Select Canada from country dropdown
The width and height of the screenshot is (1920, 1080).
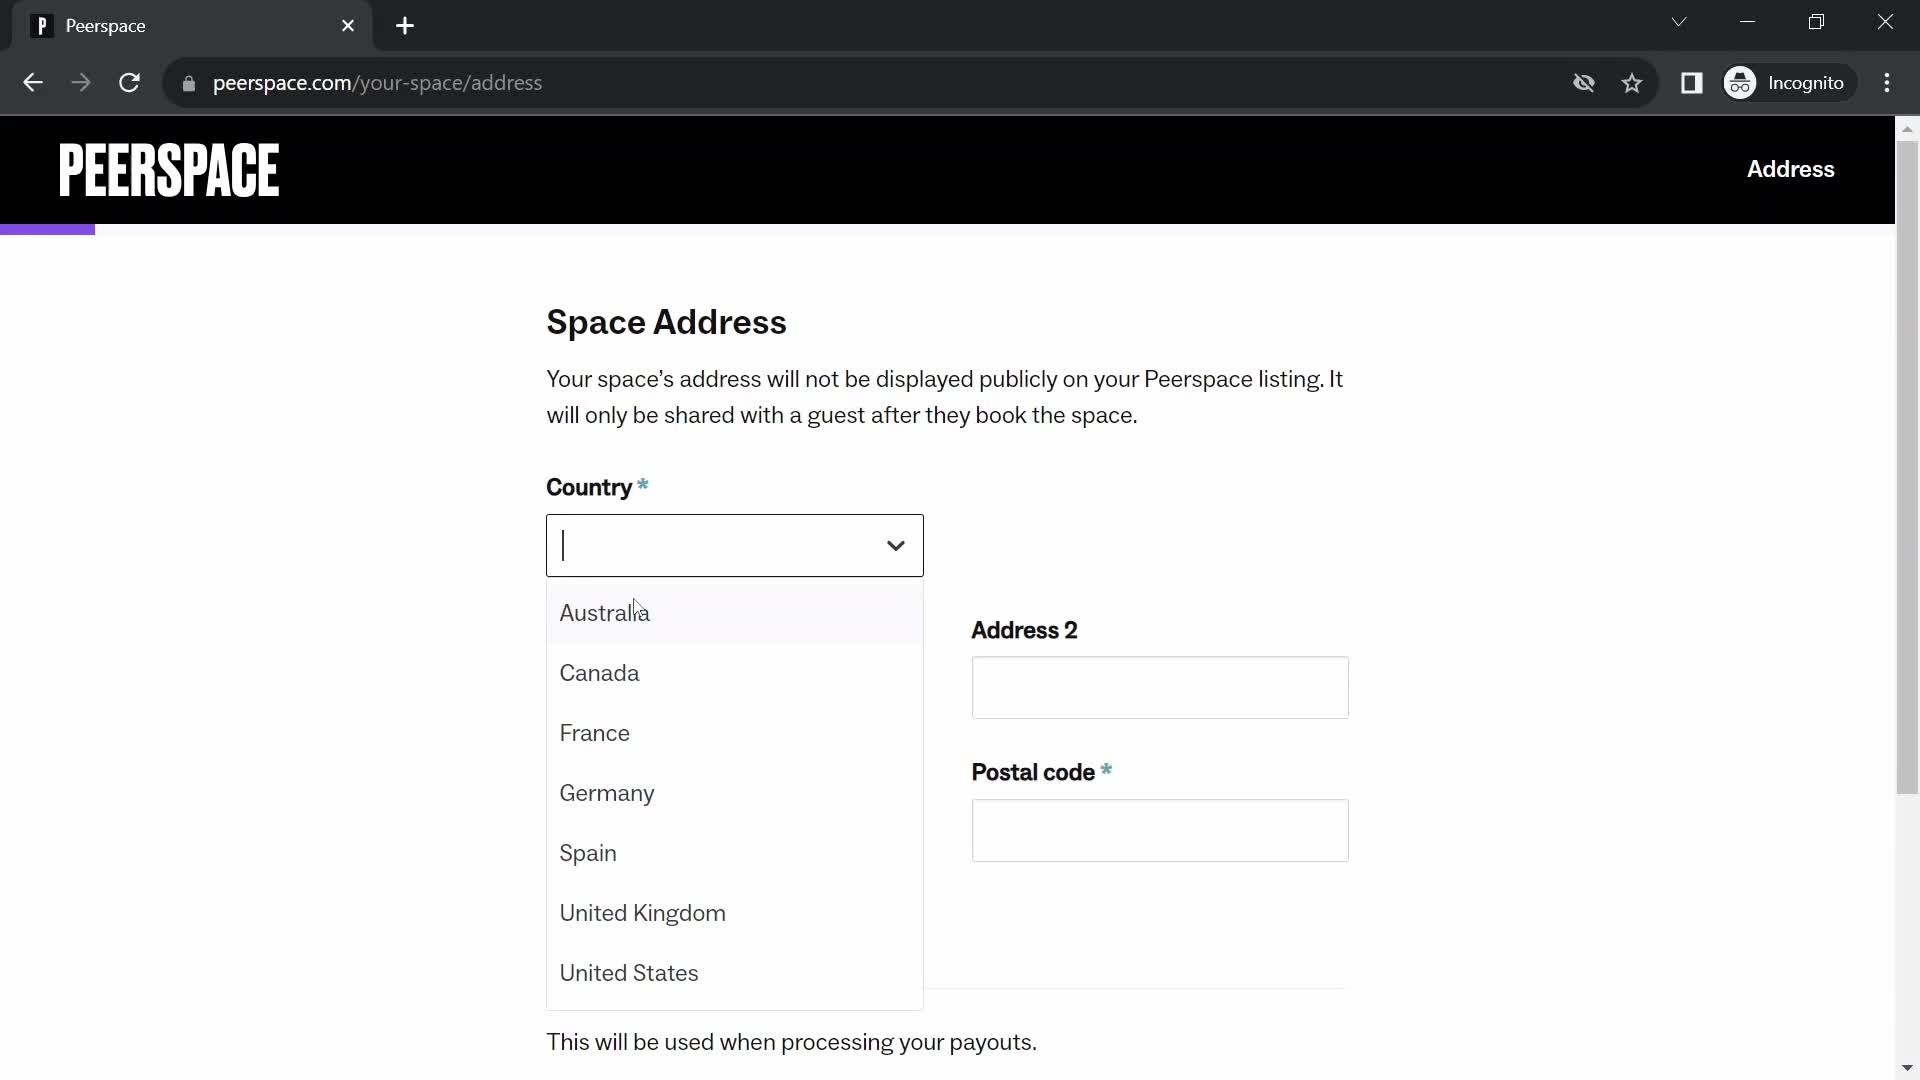600,673
